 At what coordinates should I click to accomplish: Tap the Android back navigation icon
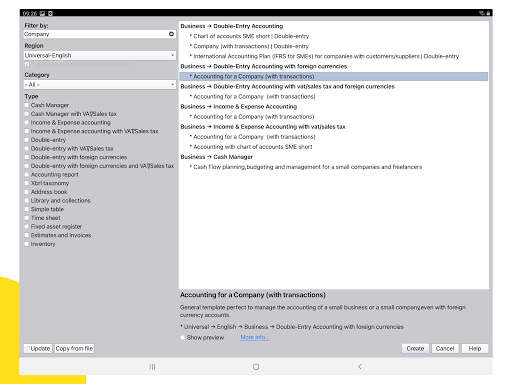[360, 367]
